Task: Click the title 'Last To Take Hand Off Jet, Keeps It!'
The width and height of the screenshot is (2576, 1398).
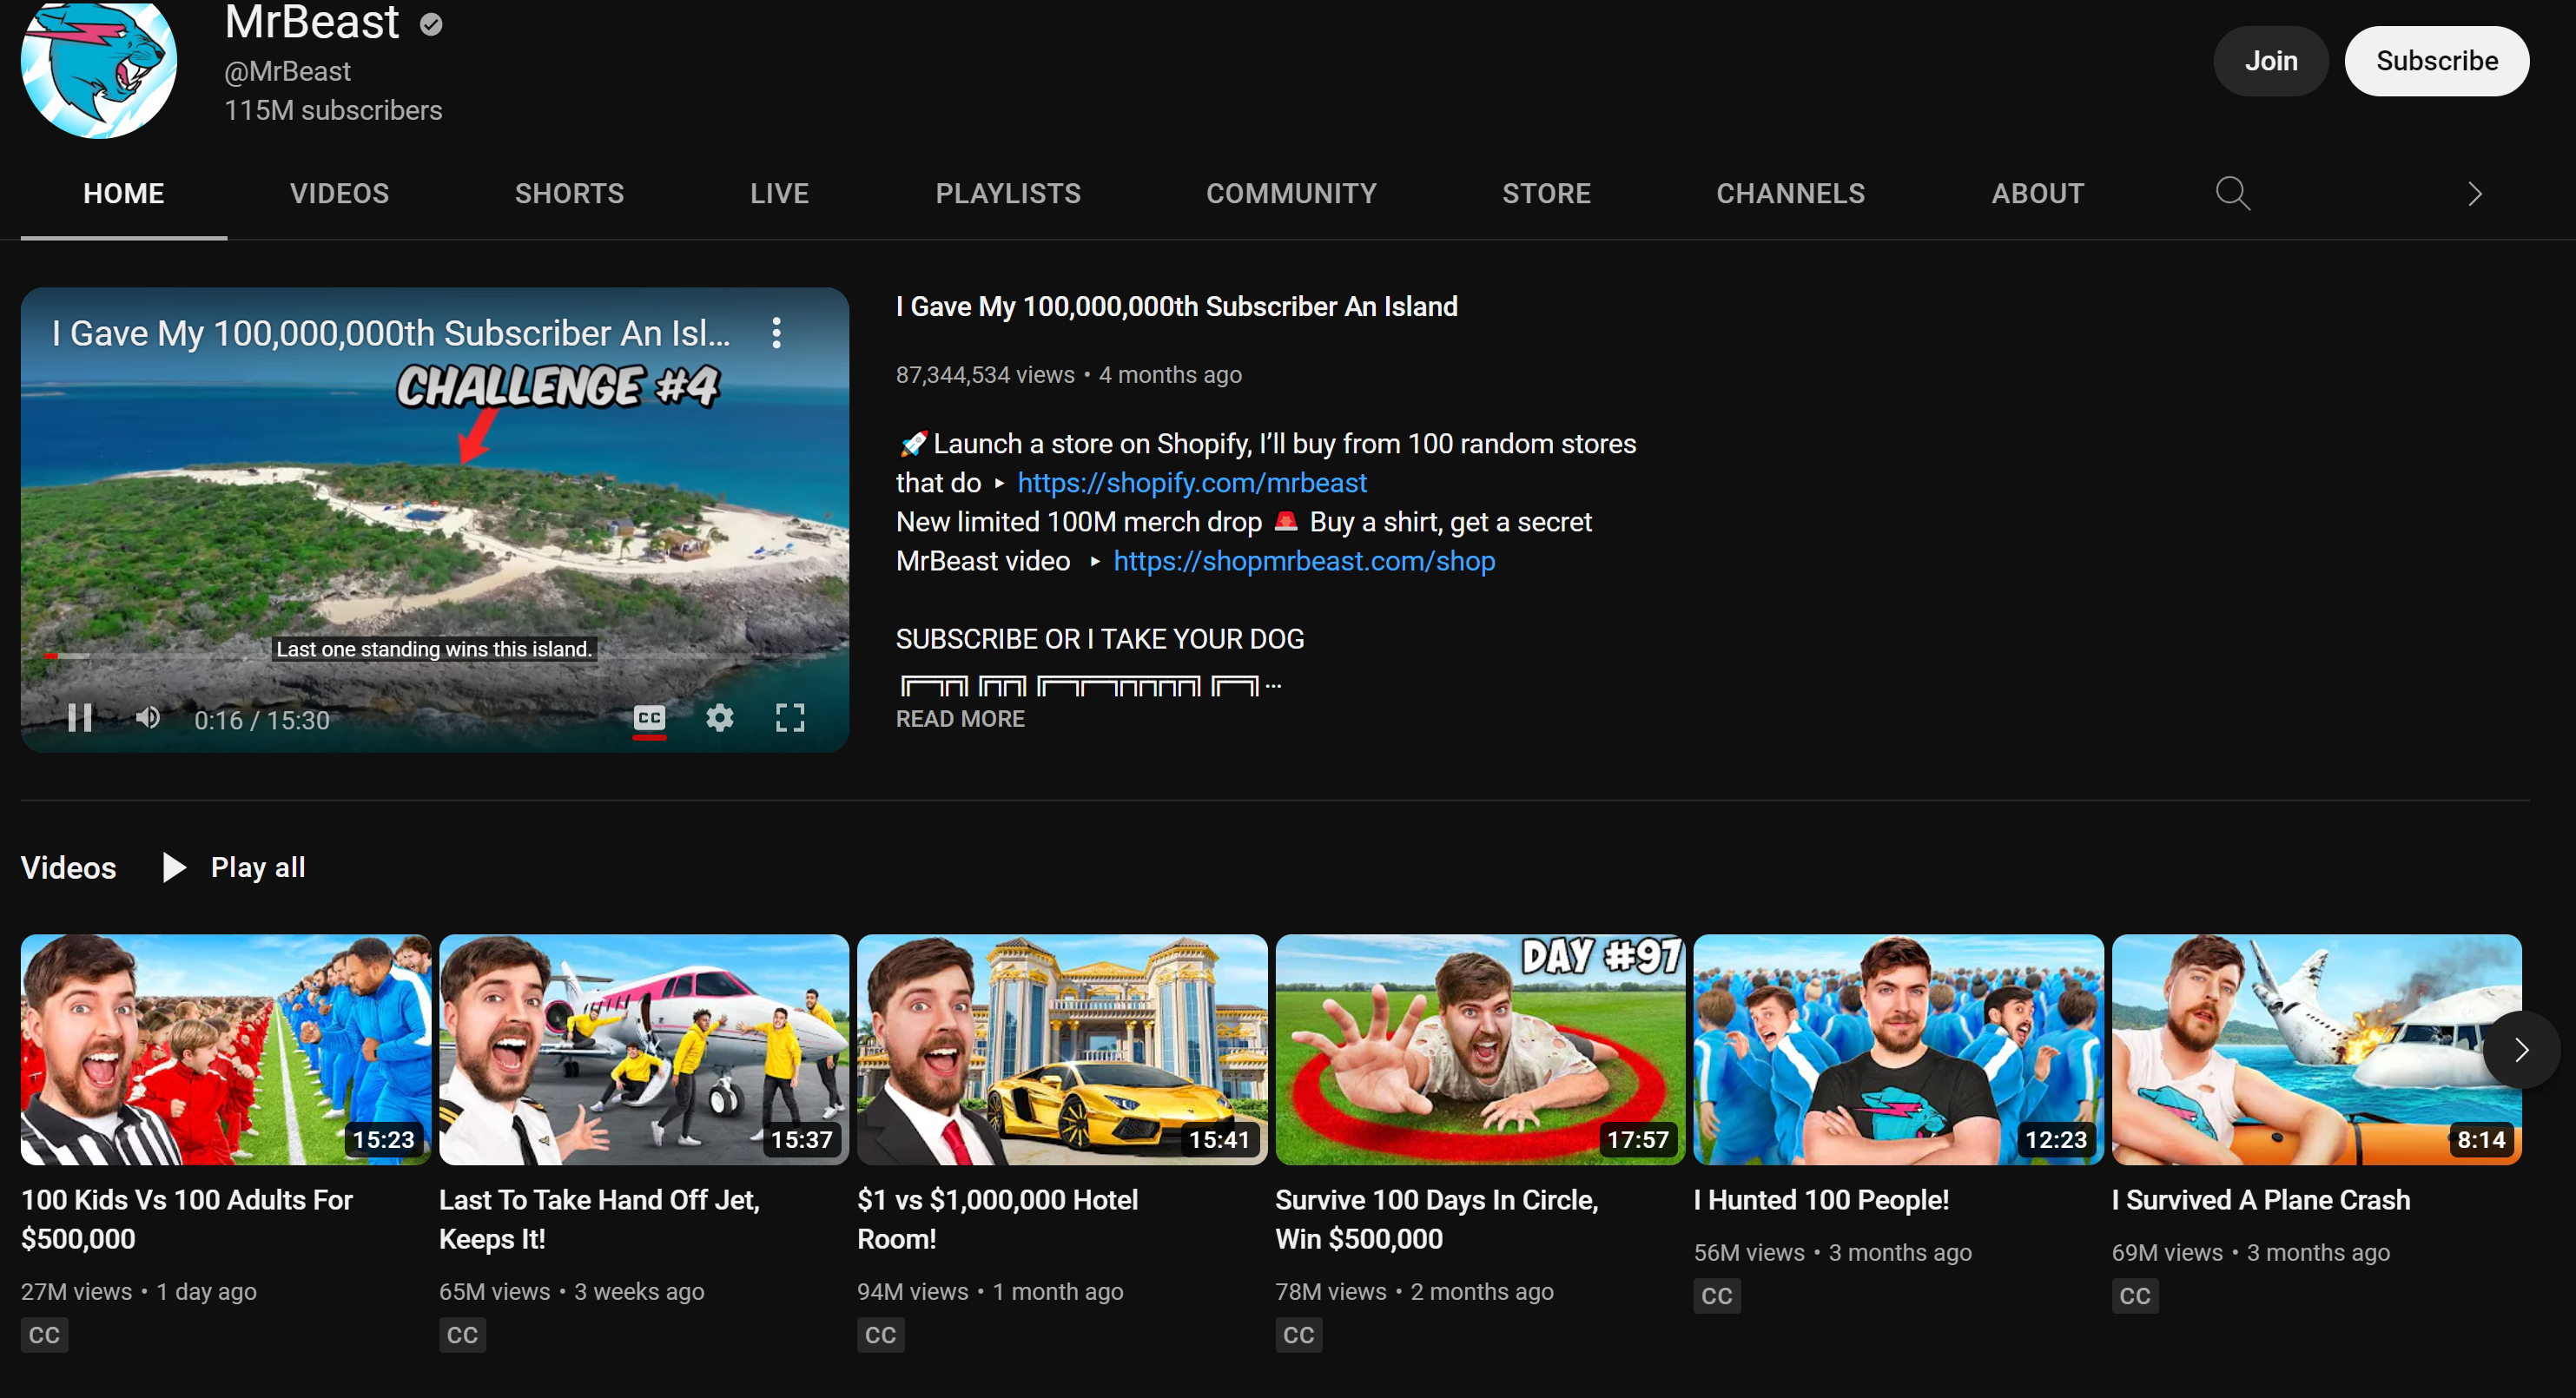Action: click(600, 1219)
